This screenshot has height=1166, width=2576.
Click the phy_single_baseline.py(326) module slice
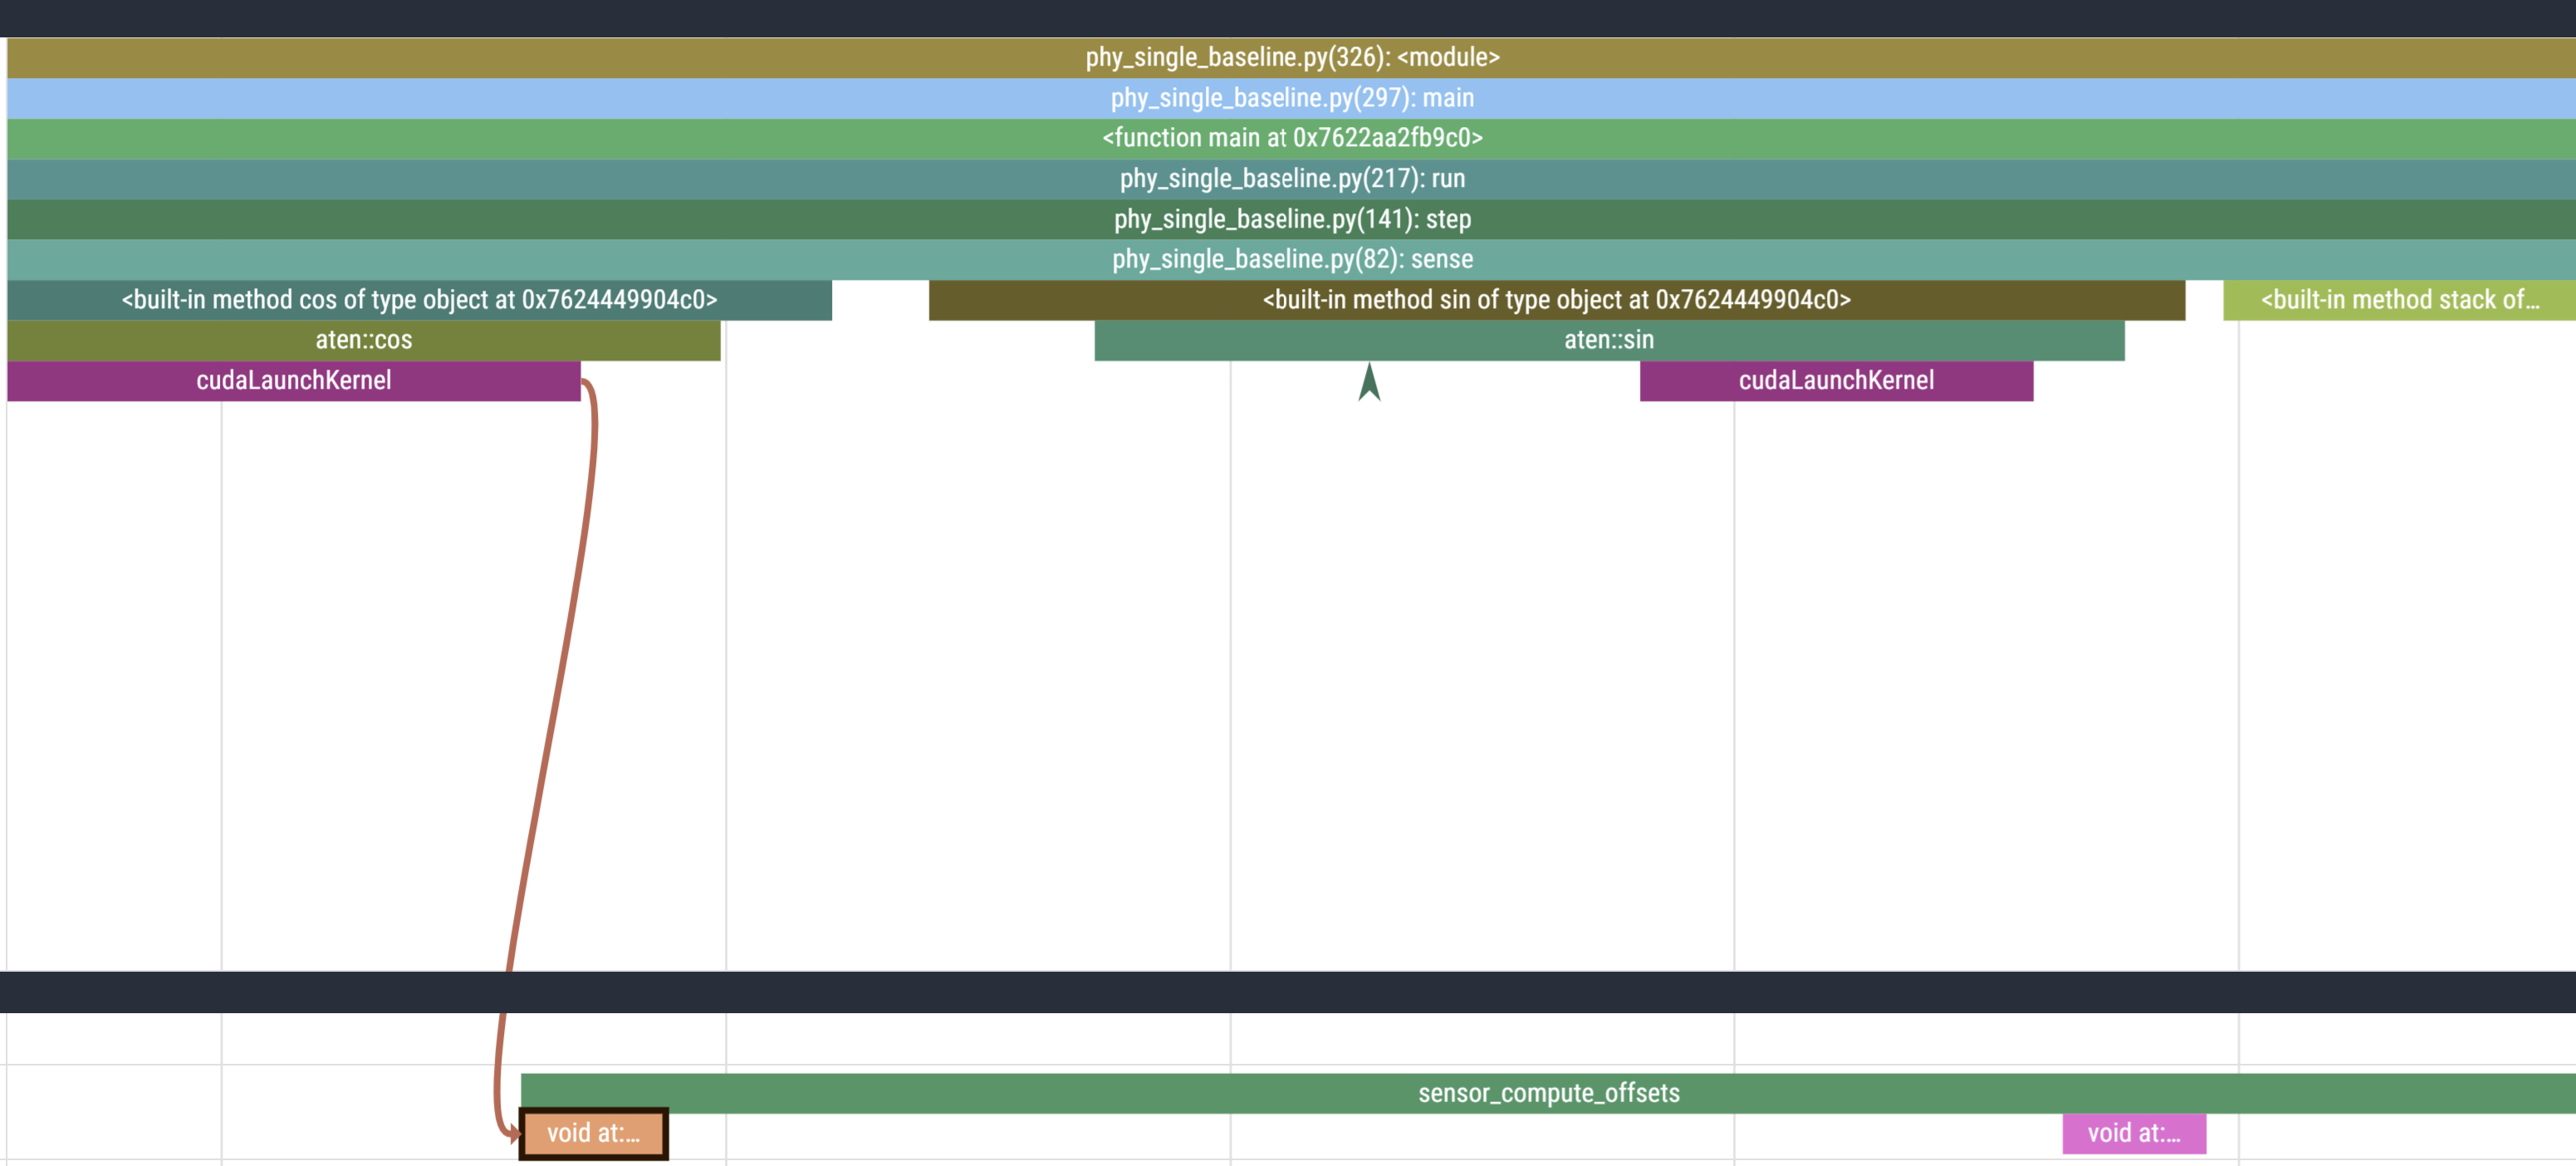1292,58
